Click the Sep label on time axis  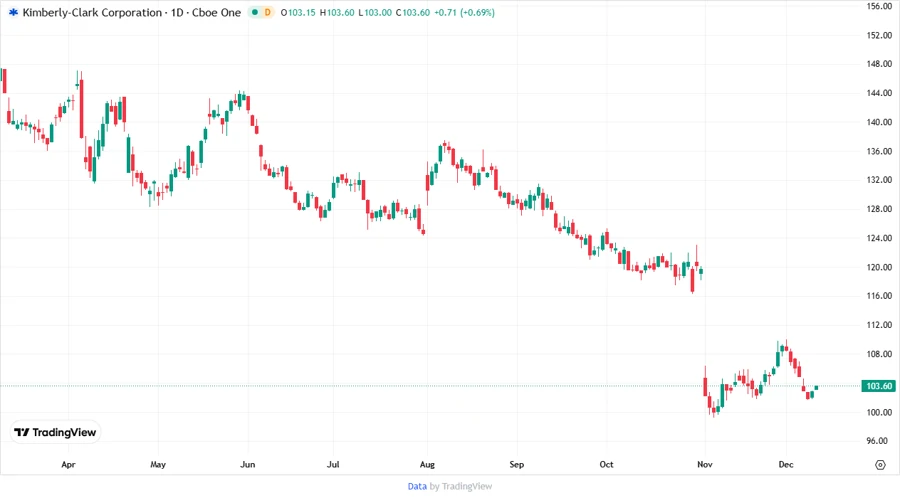pos(517,465)
